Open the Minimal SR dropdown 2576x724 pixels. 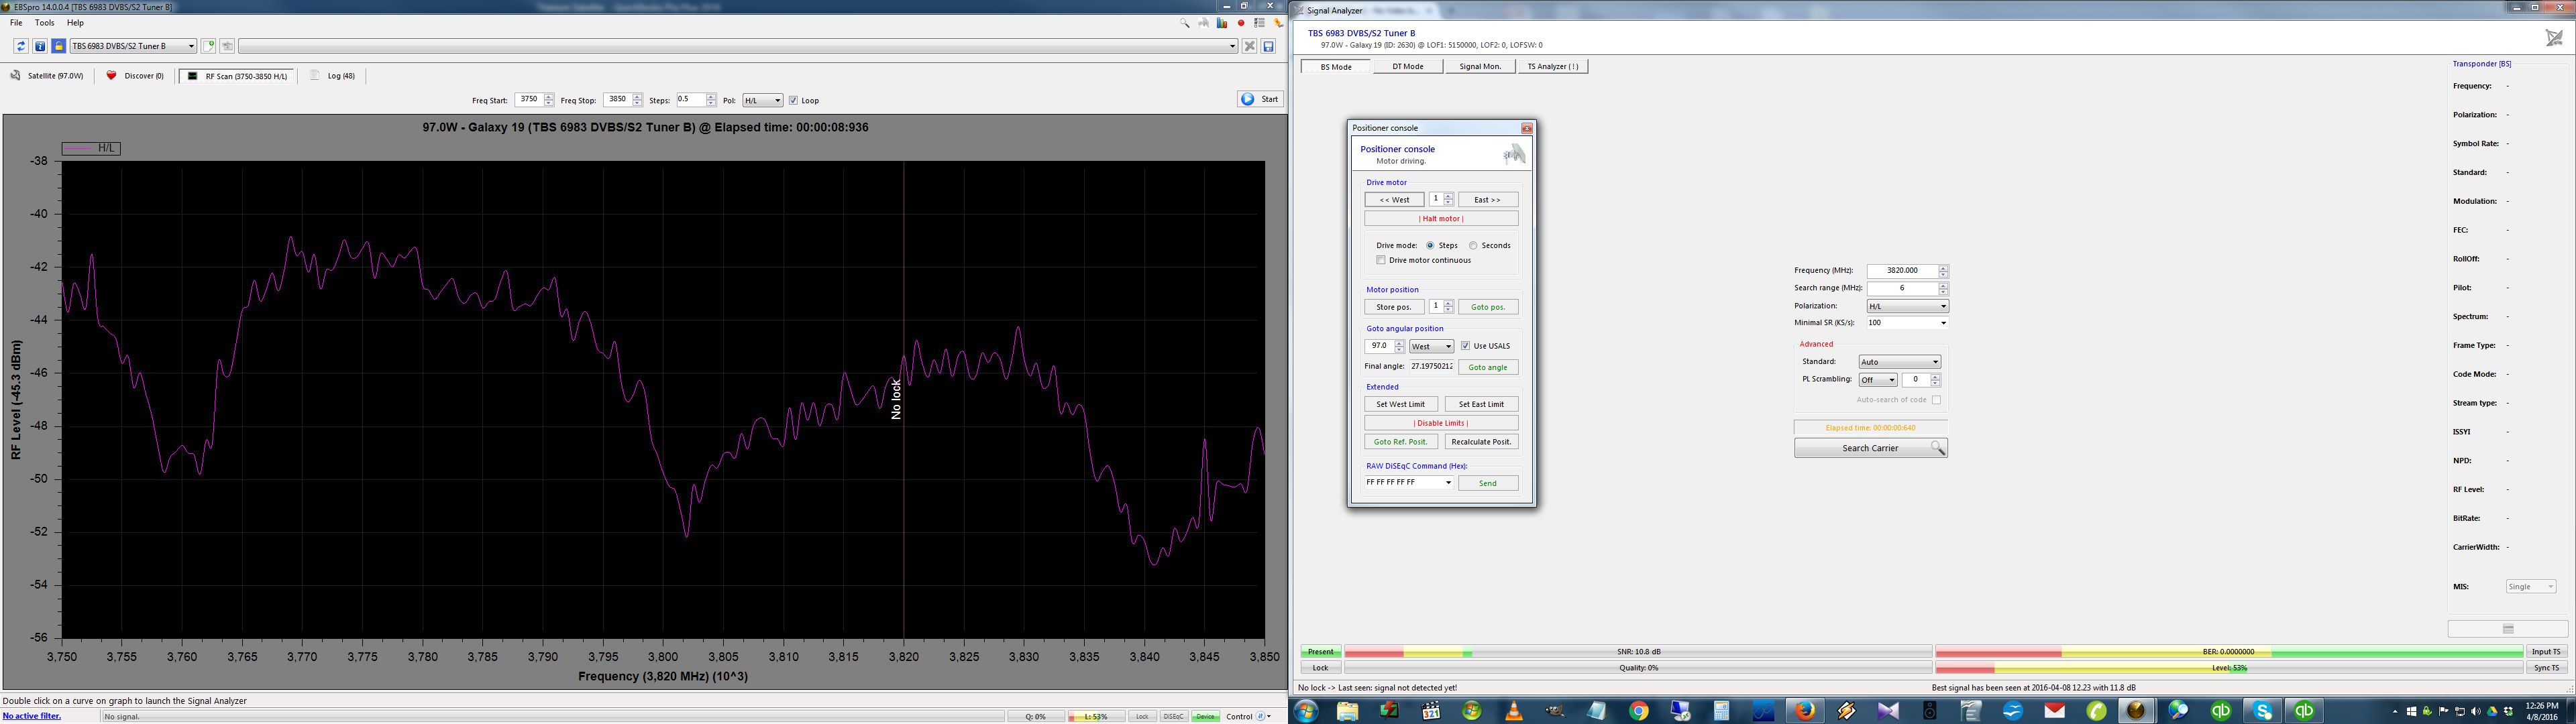[1907, 323]
